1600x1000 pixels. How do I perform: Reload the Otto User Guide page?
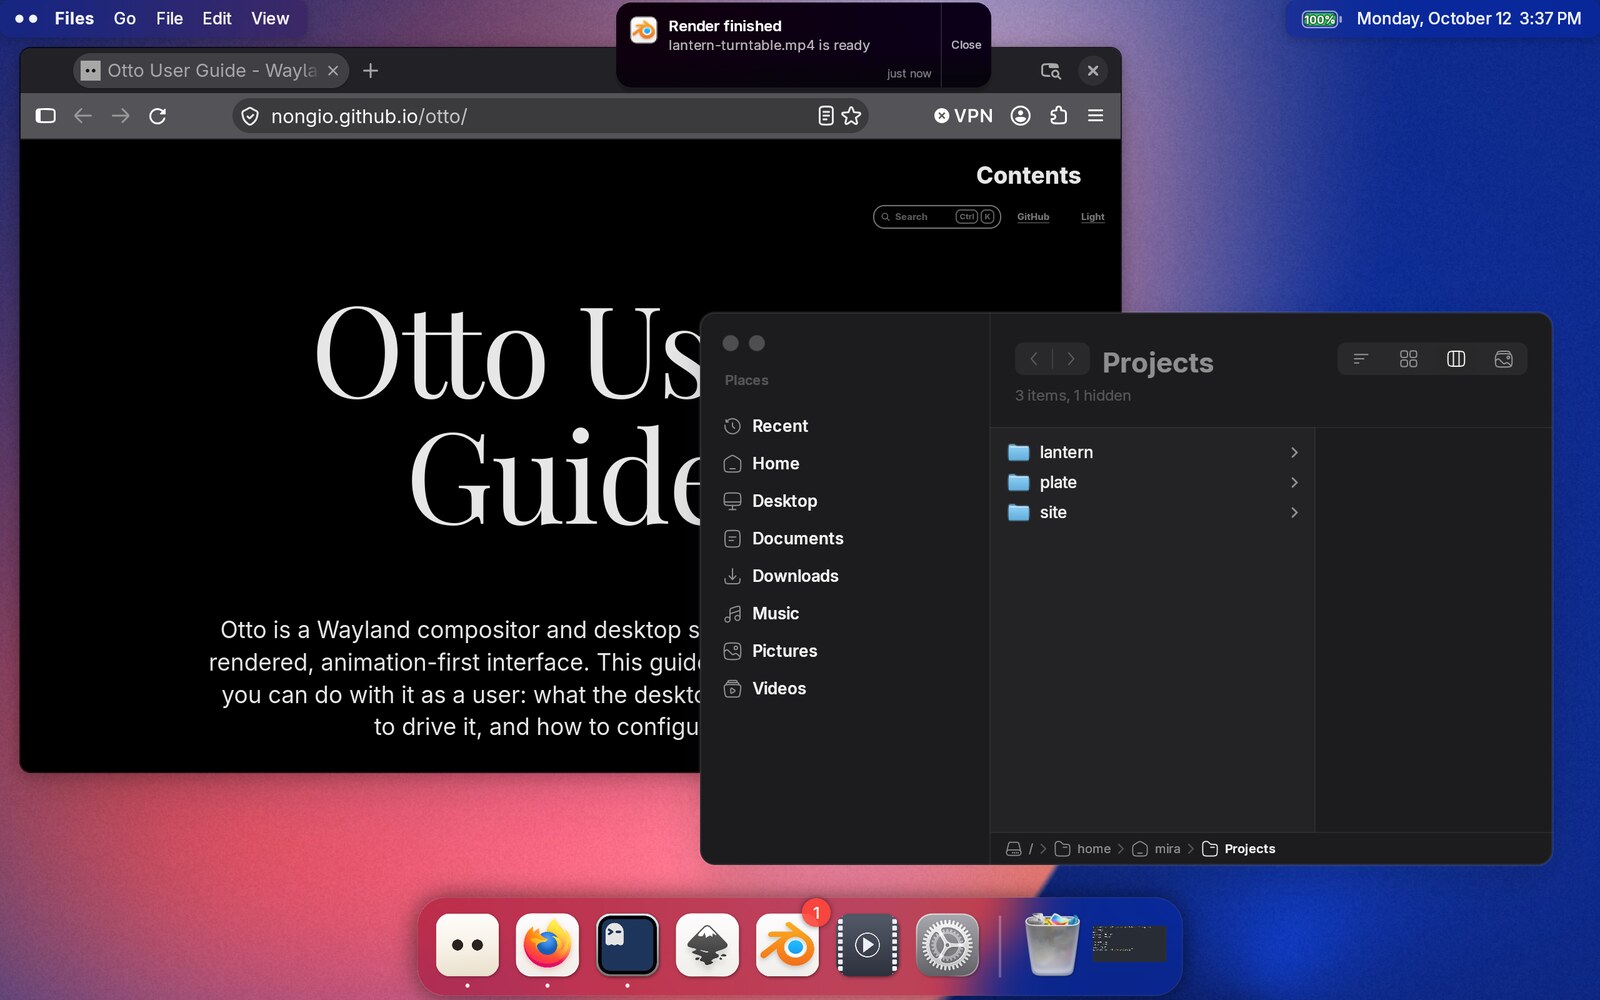tap(157, 116)
